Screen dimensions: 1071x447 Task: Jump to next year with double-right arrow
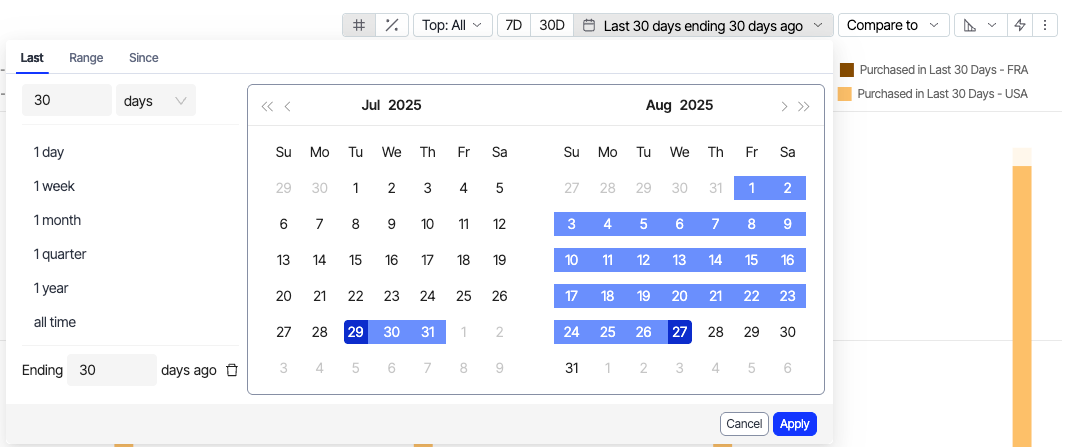pyautogui.click(x=804, y=106)
